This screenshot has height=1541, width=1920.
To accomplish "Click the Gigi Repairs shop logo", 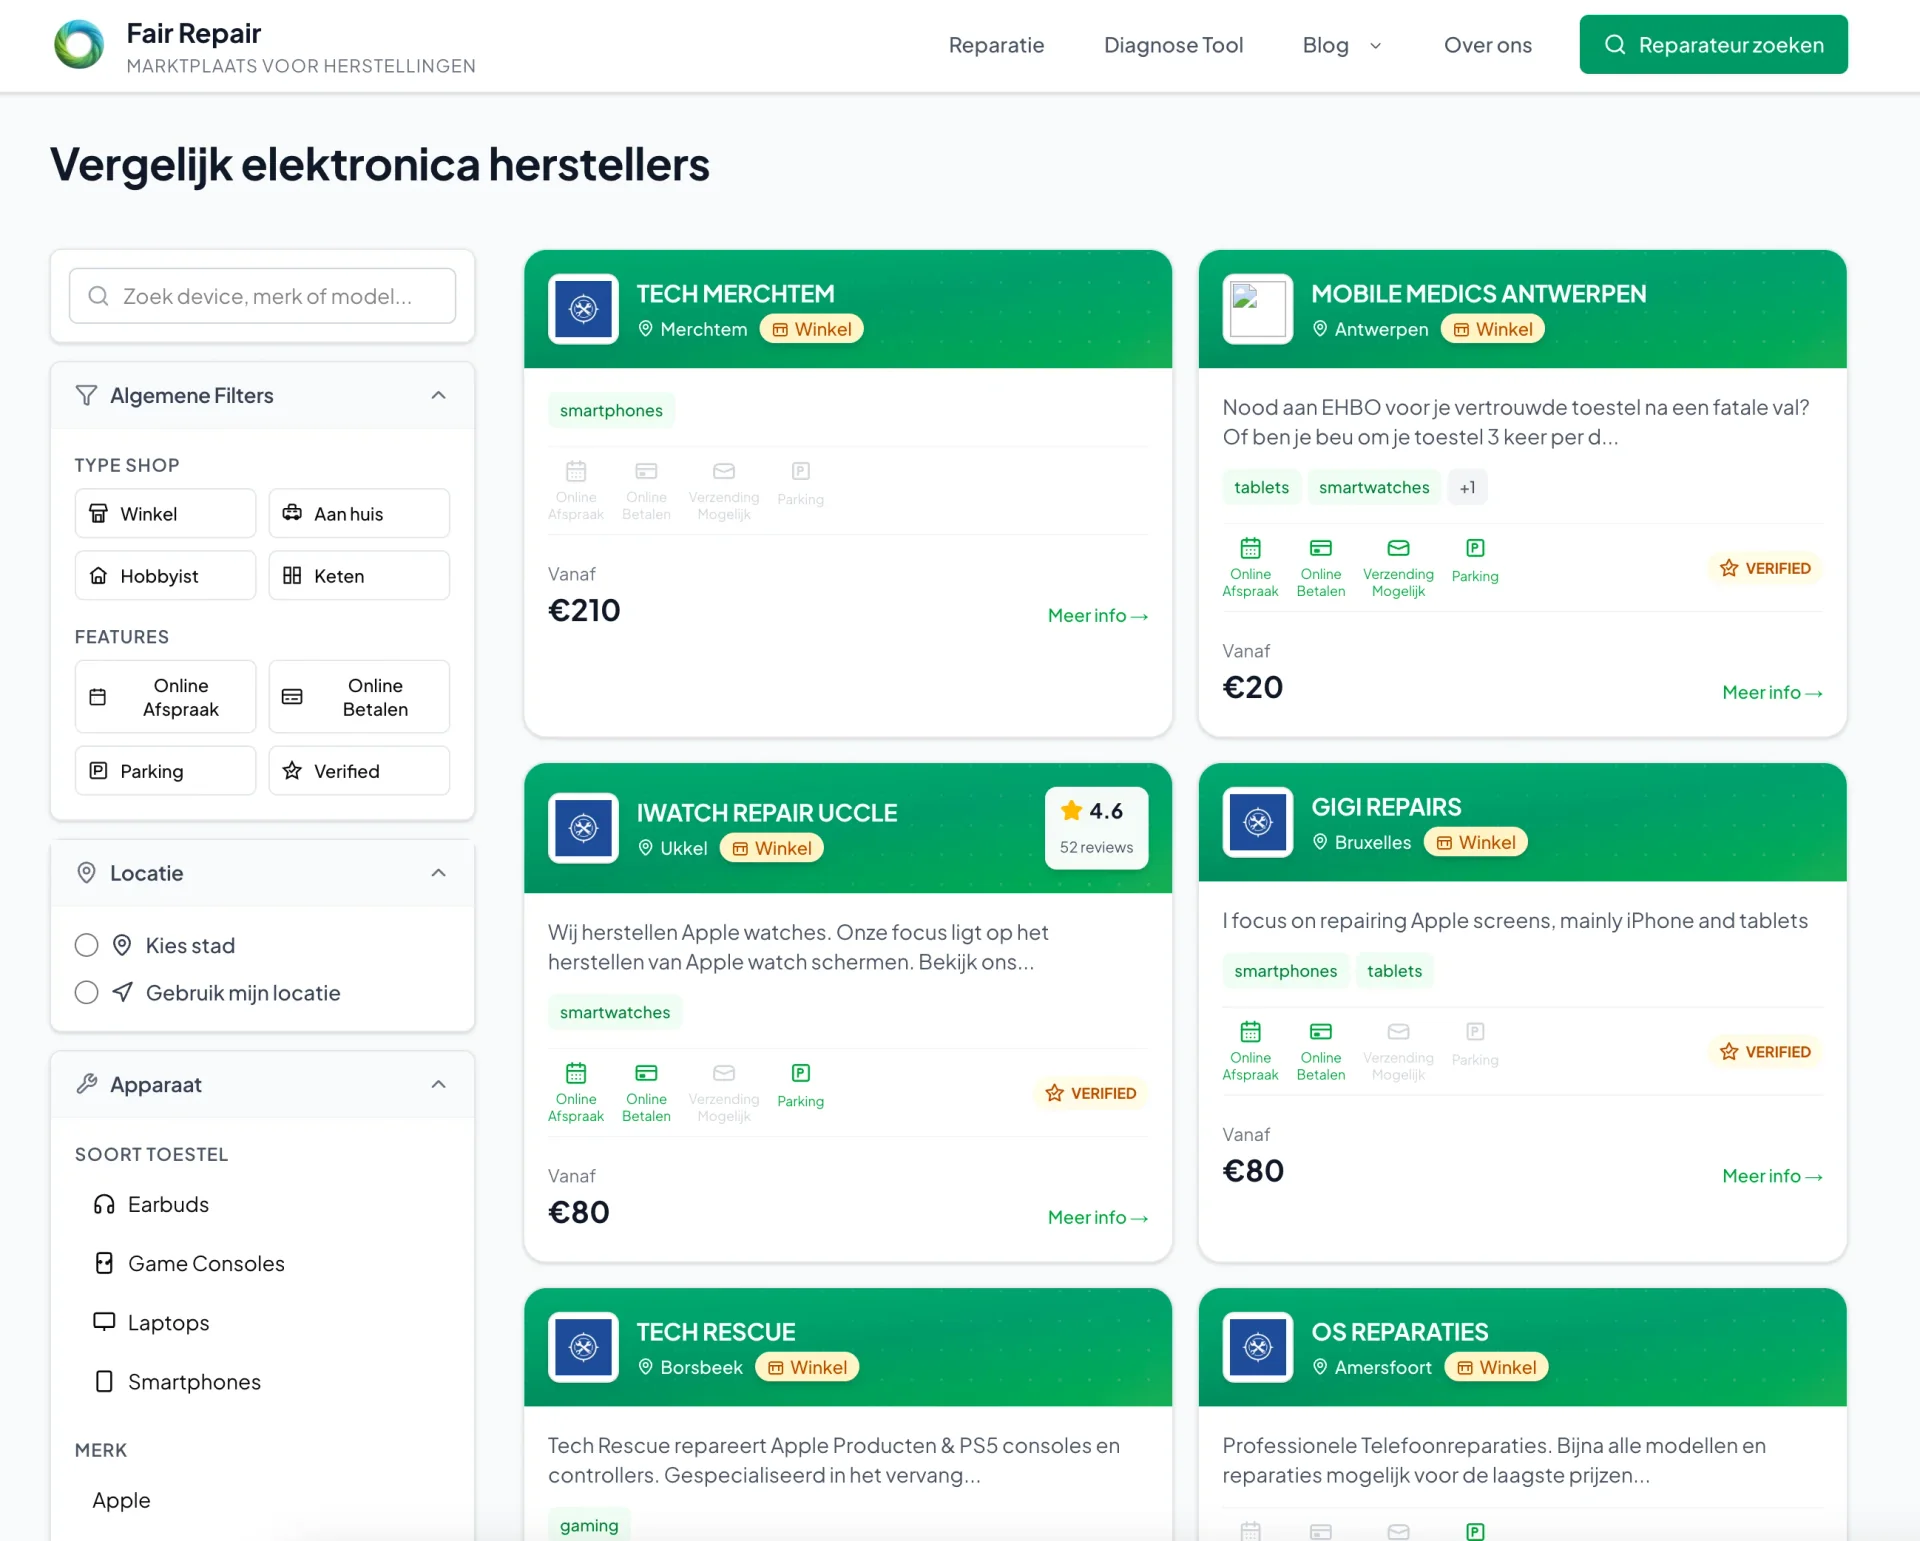I will coord(1257,822).
